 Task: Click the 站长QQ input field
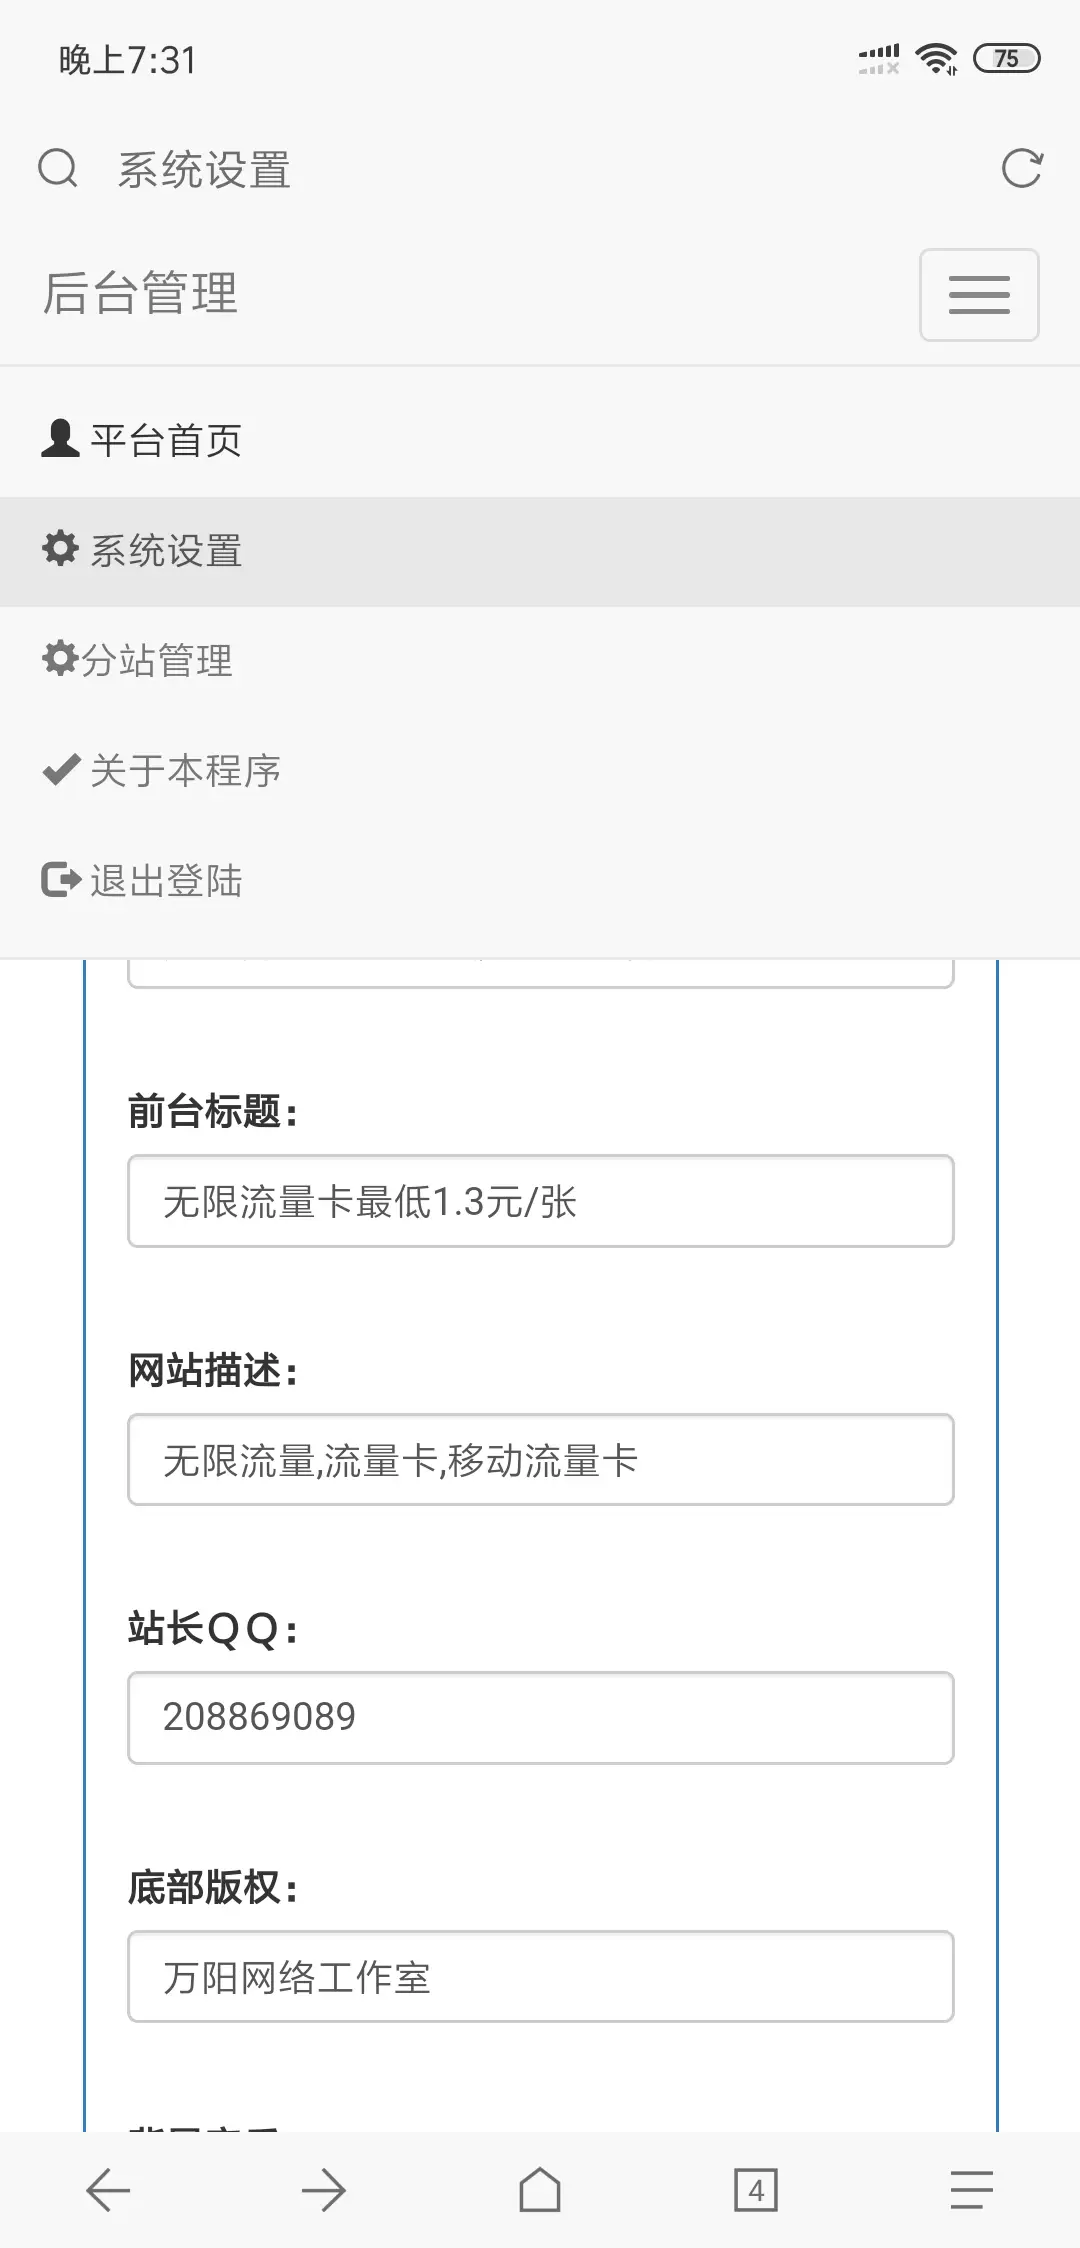[540, 1716]
